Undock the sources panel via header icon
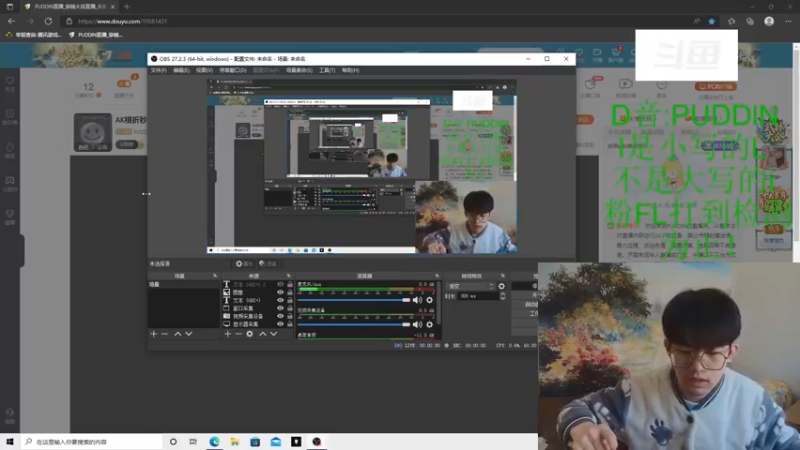Image resolution: width=800 pixels, height=450 pixels. [x=289, y=276]
